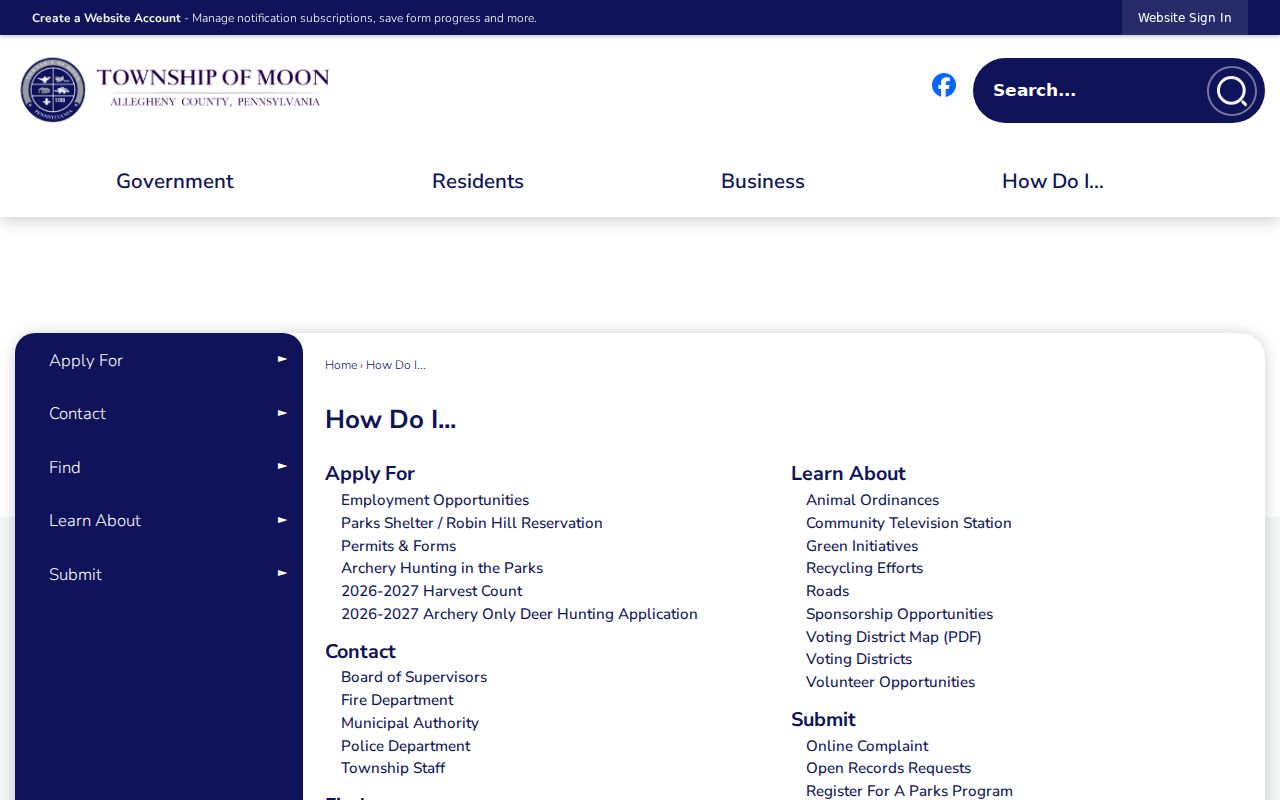Click the Learn About section heading

(x=848, y=473)
